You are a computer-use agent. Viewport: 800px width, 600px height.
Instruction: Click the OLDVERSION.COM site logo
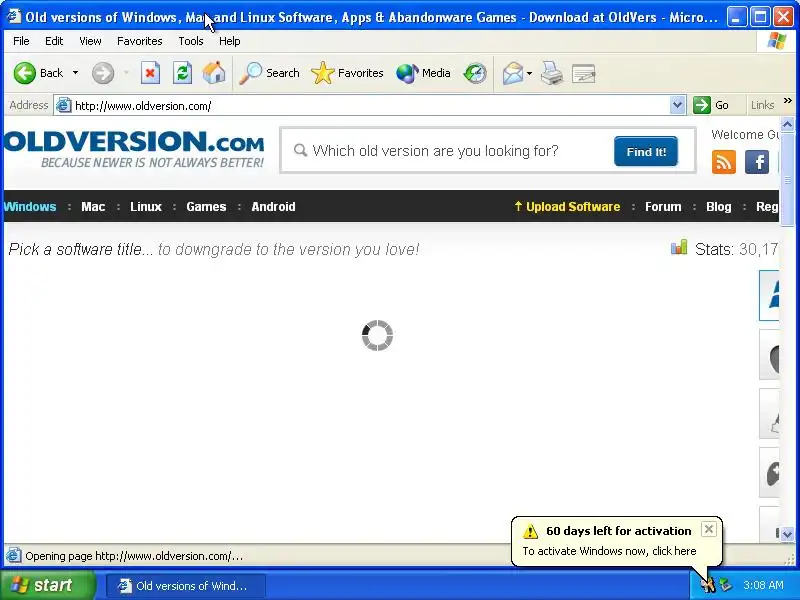click(134, 149)
